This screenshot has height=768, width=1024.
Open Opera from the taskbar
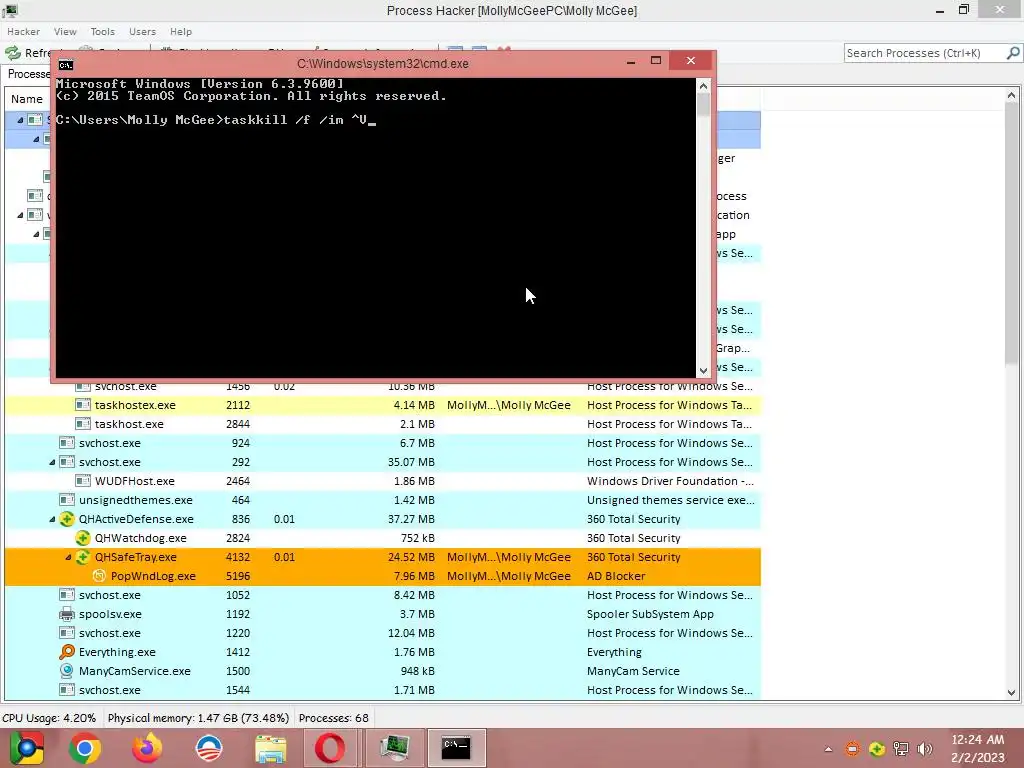(x=330, y=748)
